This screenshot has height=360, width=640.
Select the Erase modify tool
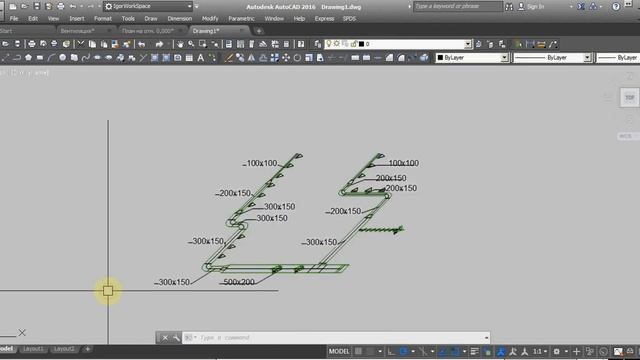pyautogui.click(x=229, y=58)
